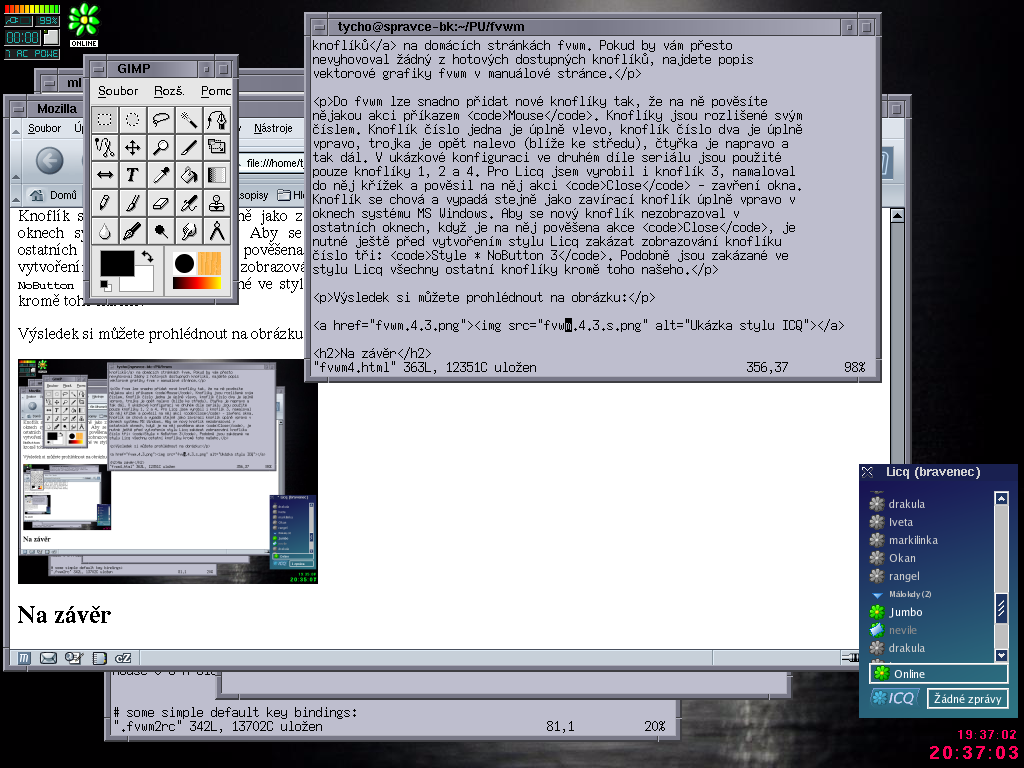
Task: Select the Intelligent Scissors tool
Action: point(104,148)
